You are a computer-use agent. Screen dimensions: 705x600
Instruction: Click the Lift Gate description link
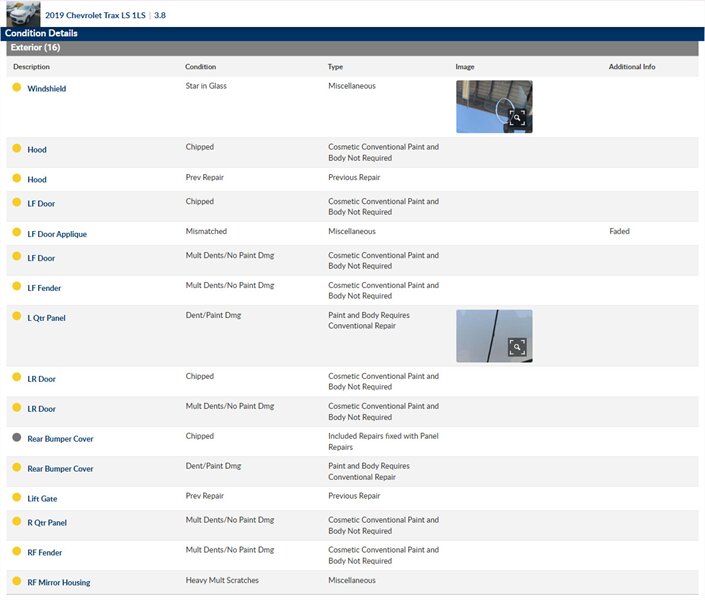[x=42, y=498]
